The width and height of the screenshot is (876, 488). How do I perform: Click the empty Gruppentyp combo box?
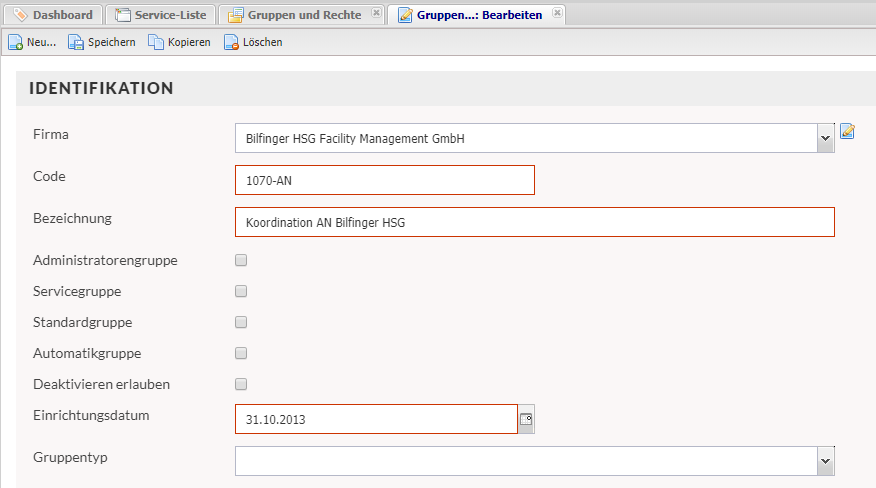point(535,461)
